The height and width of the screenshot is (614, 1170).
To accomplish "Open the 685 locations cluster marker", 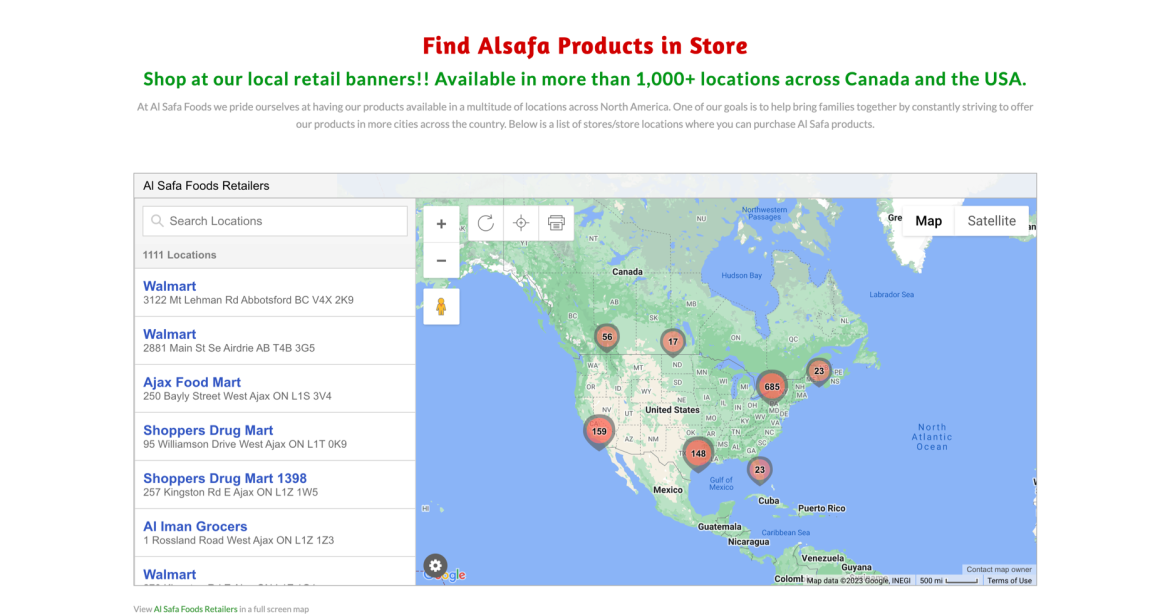I will click(771, 386).
